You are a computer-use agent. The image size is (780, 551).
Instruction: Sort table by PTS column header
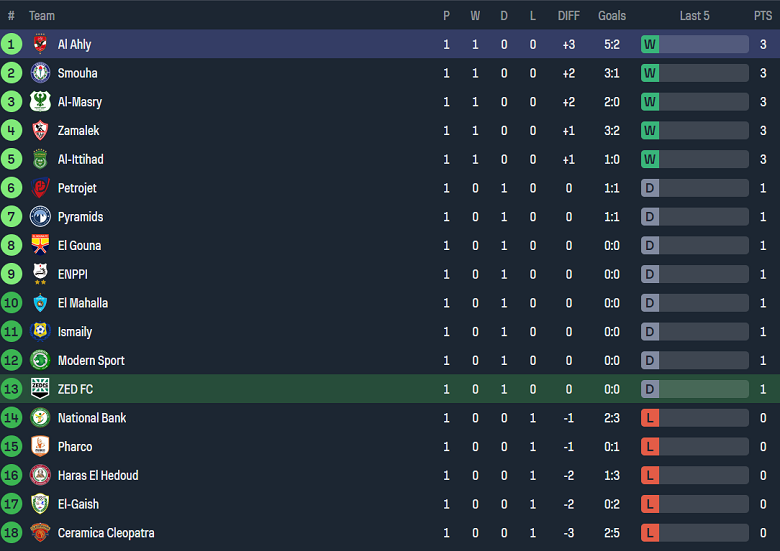(x=762, y=16)
